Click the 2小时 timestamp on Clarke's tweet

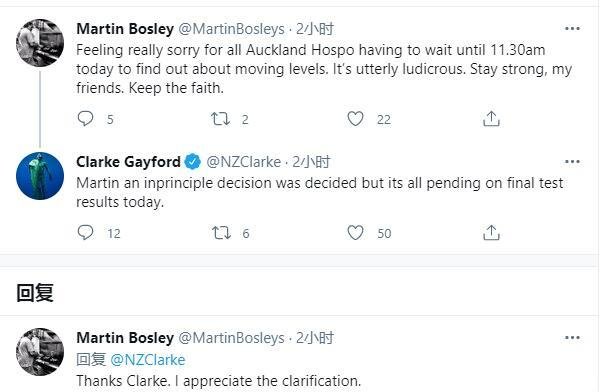311,162
